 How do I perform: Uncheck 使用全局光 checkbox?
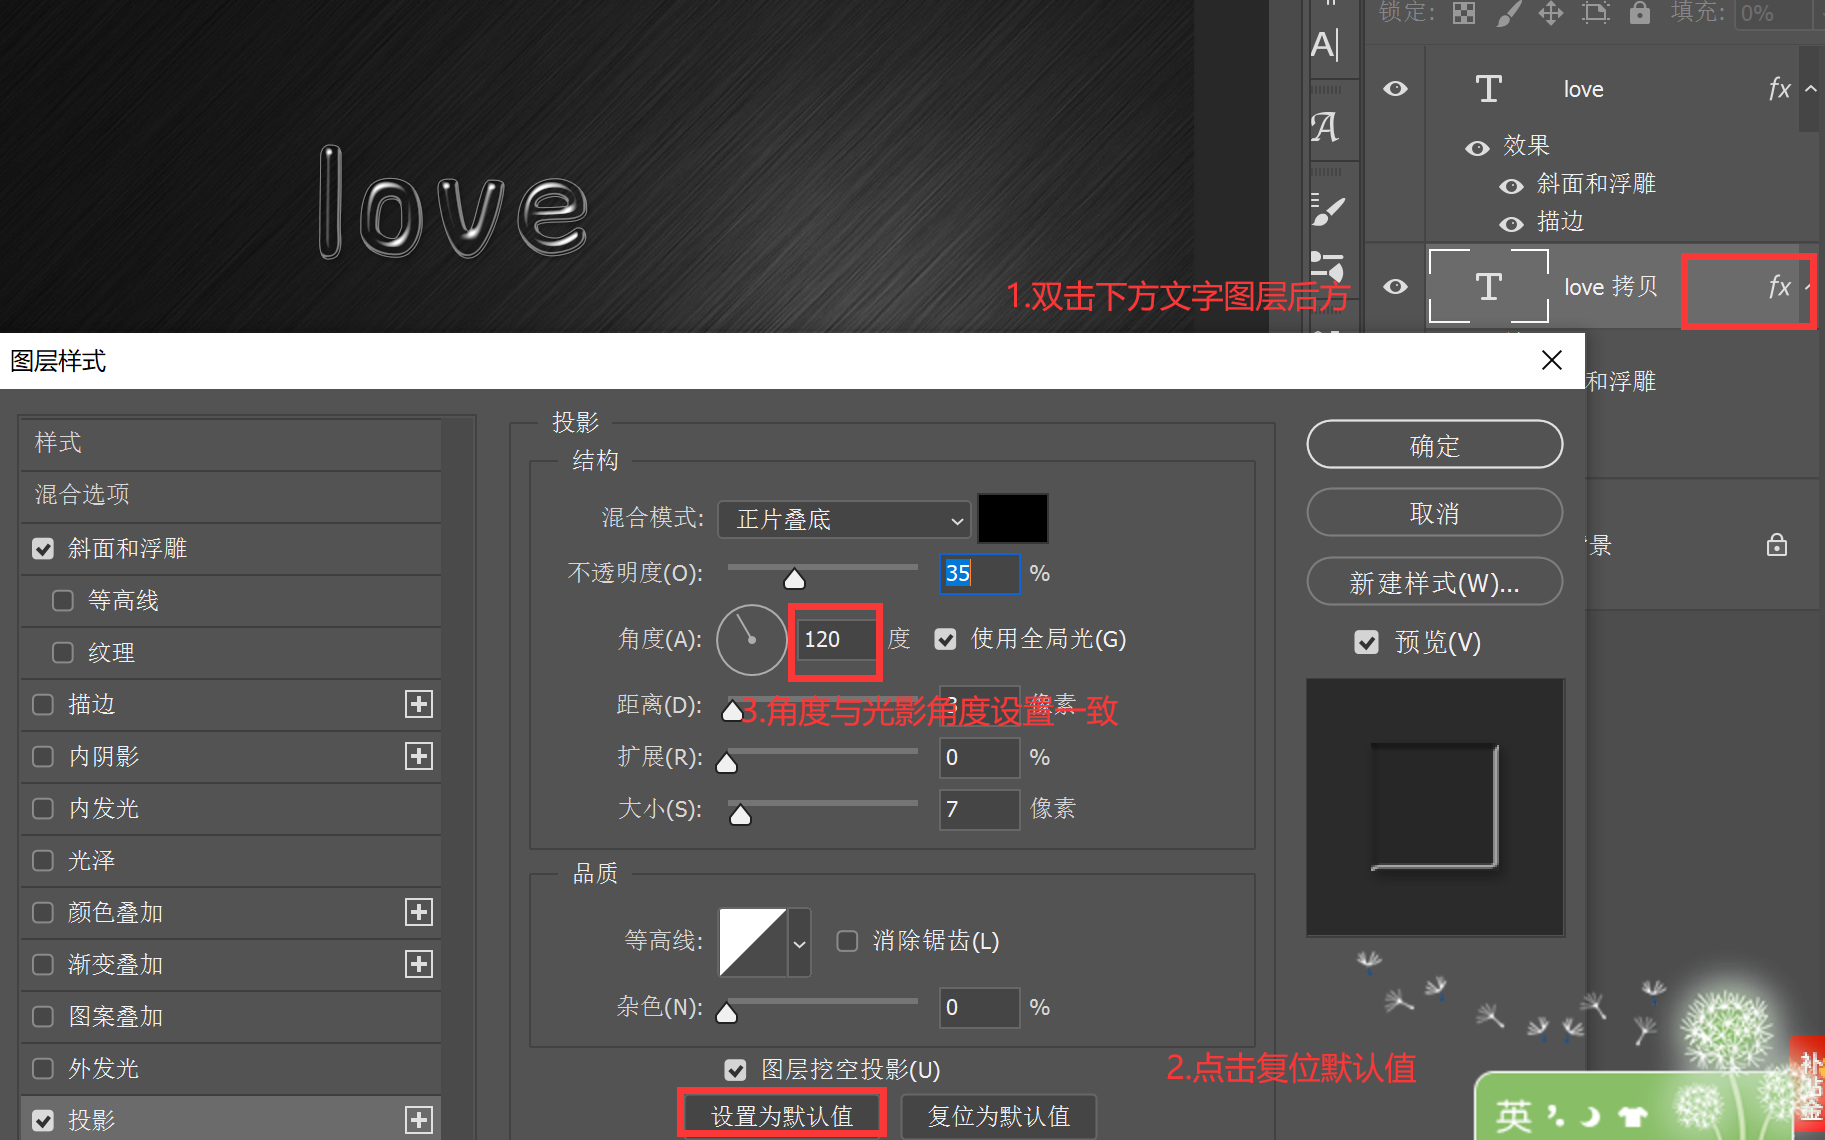tap(945, 639)
